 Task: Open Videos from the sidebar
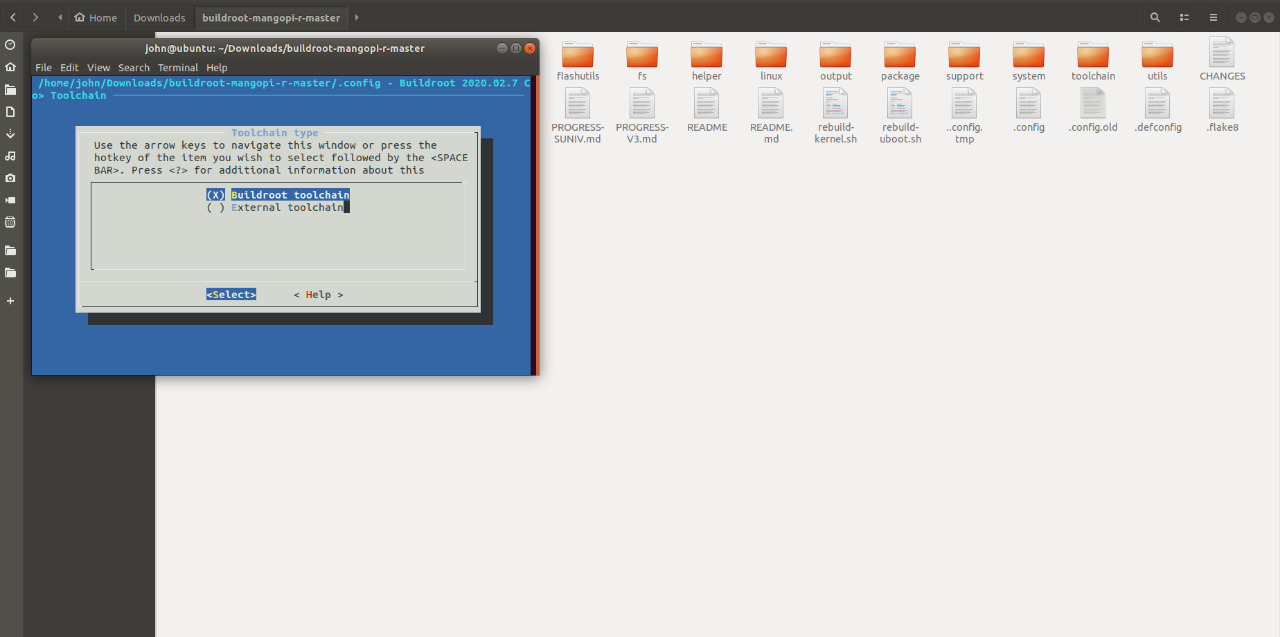coord(10,199)
